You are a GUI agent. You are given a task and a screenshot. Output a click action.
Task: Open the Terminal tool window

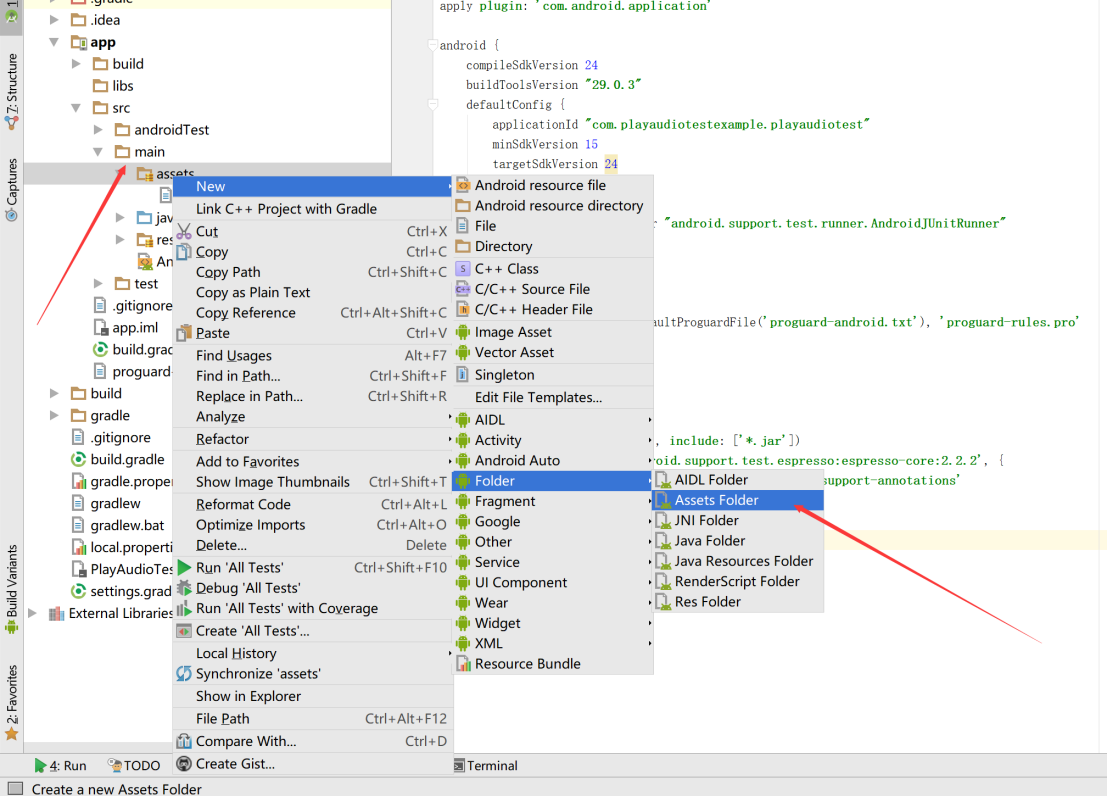click(x=487, y=765)
